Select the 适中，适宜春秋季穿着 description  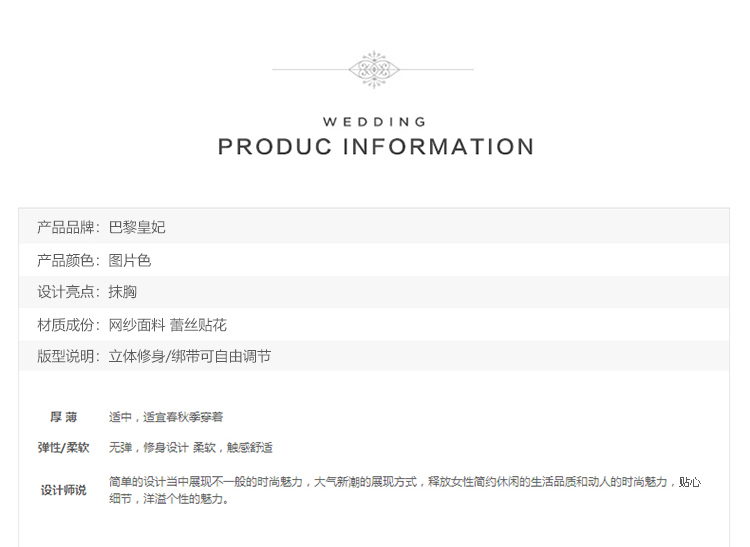tap(165, 417)
